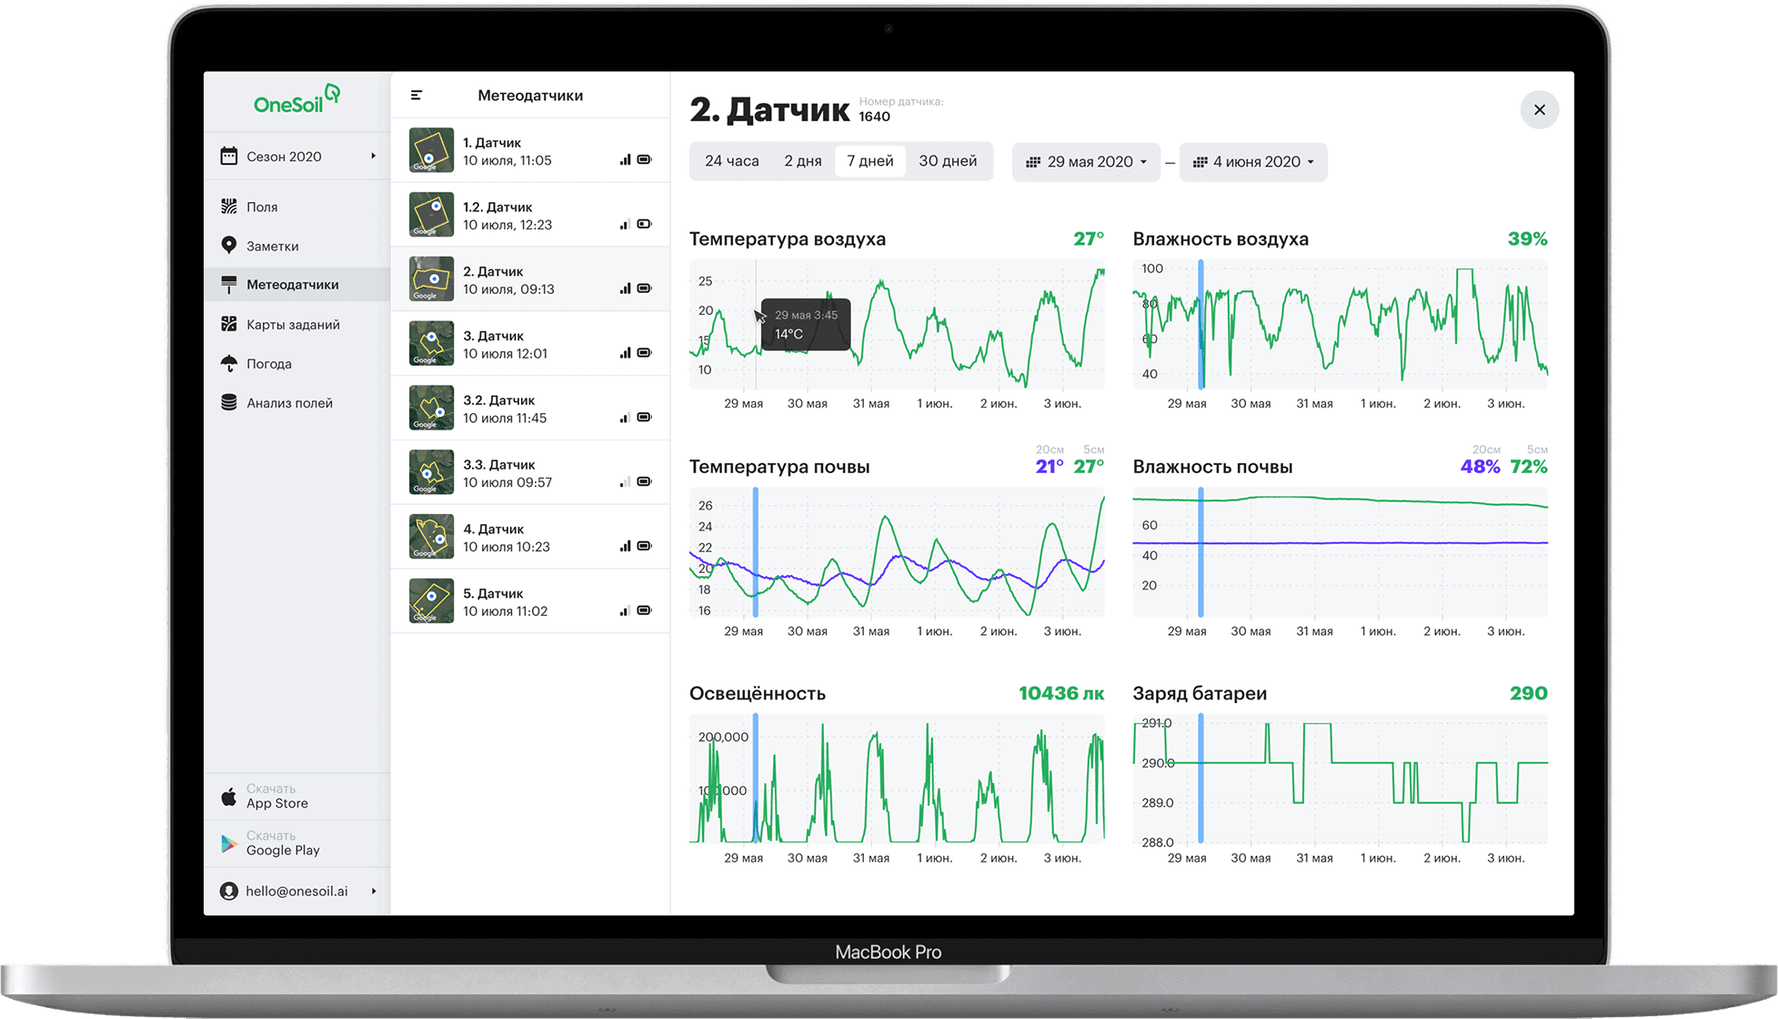
Task: Click the signal icon of 4. Датчик
Action: (x=625, y=546)
